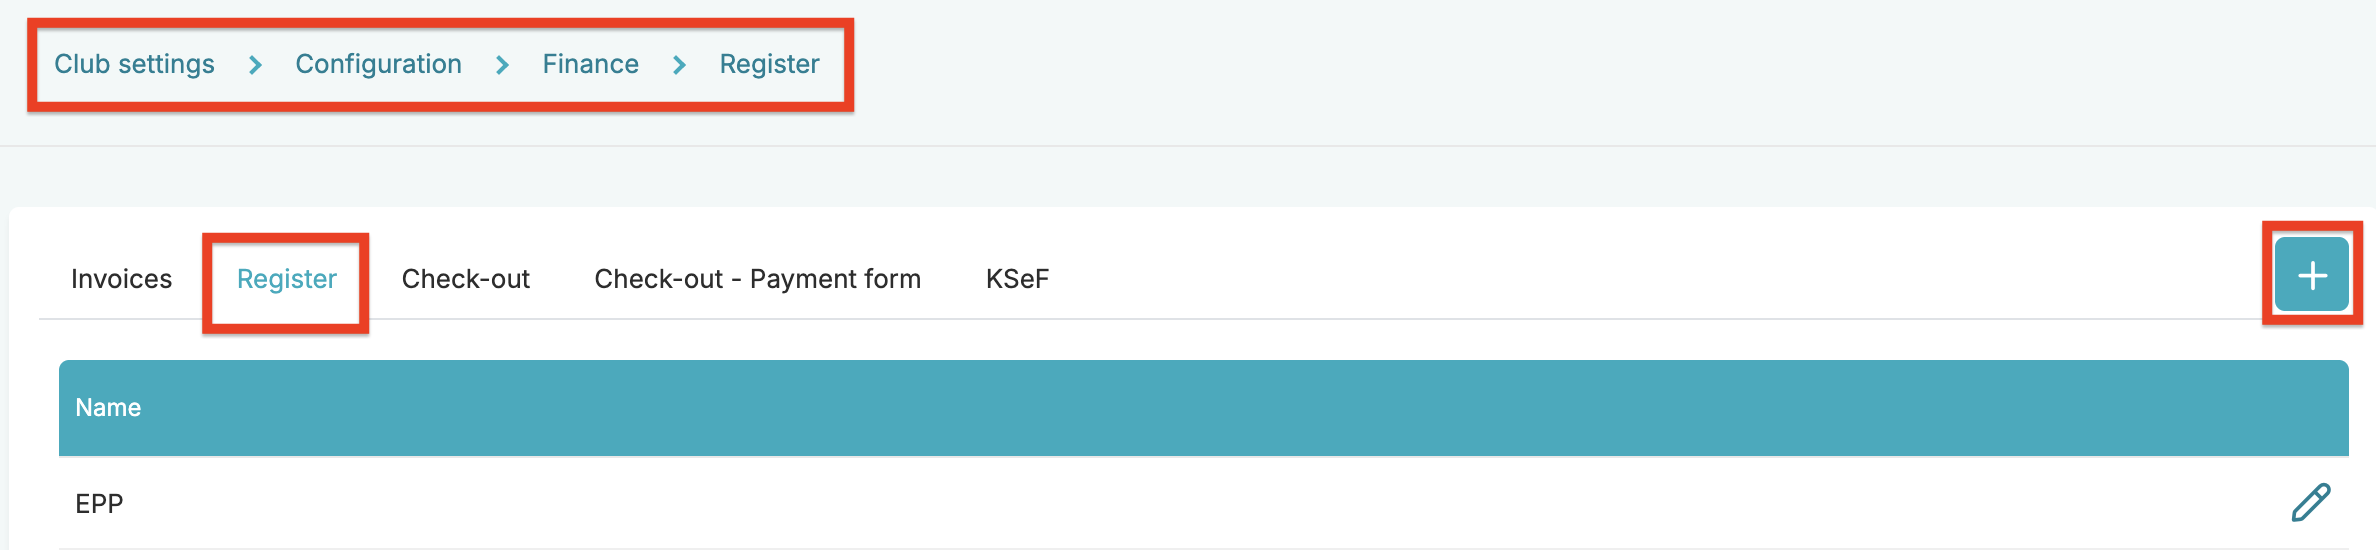Click the chevron after Configuration breadcrumb
The height and width of the screenshot is (550, 2376).
502,65
